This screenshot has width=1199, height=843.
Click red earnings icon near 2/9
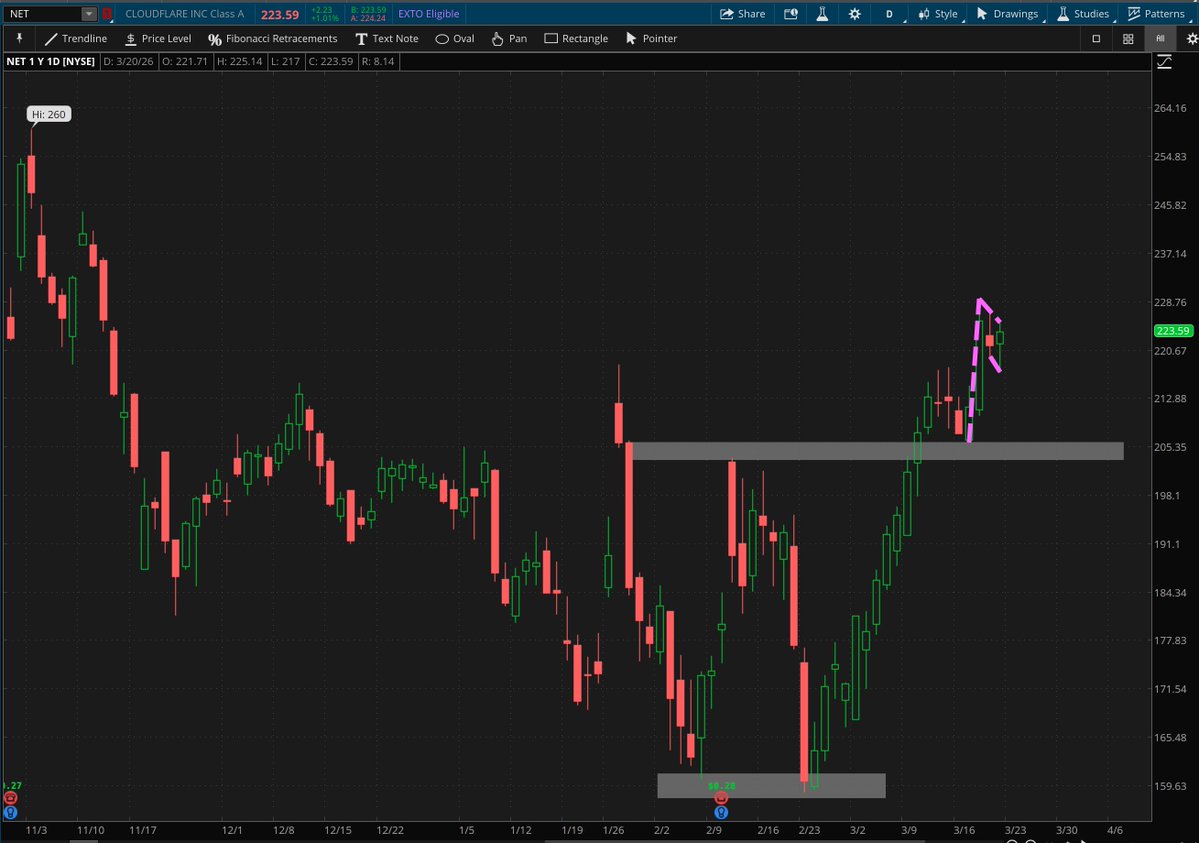720,798
